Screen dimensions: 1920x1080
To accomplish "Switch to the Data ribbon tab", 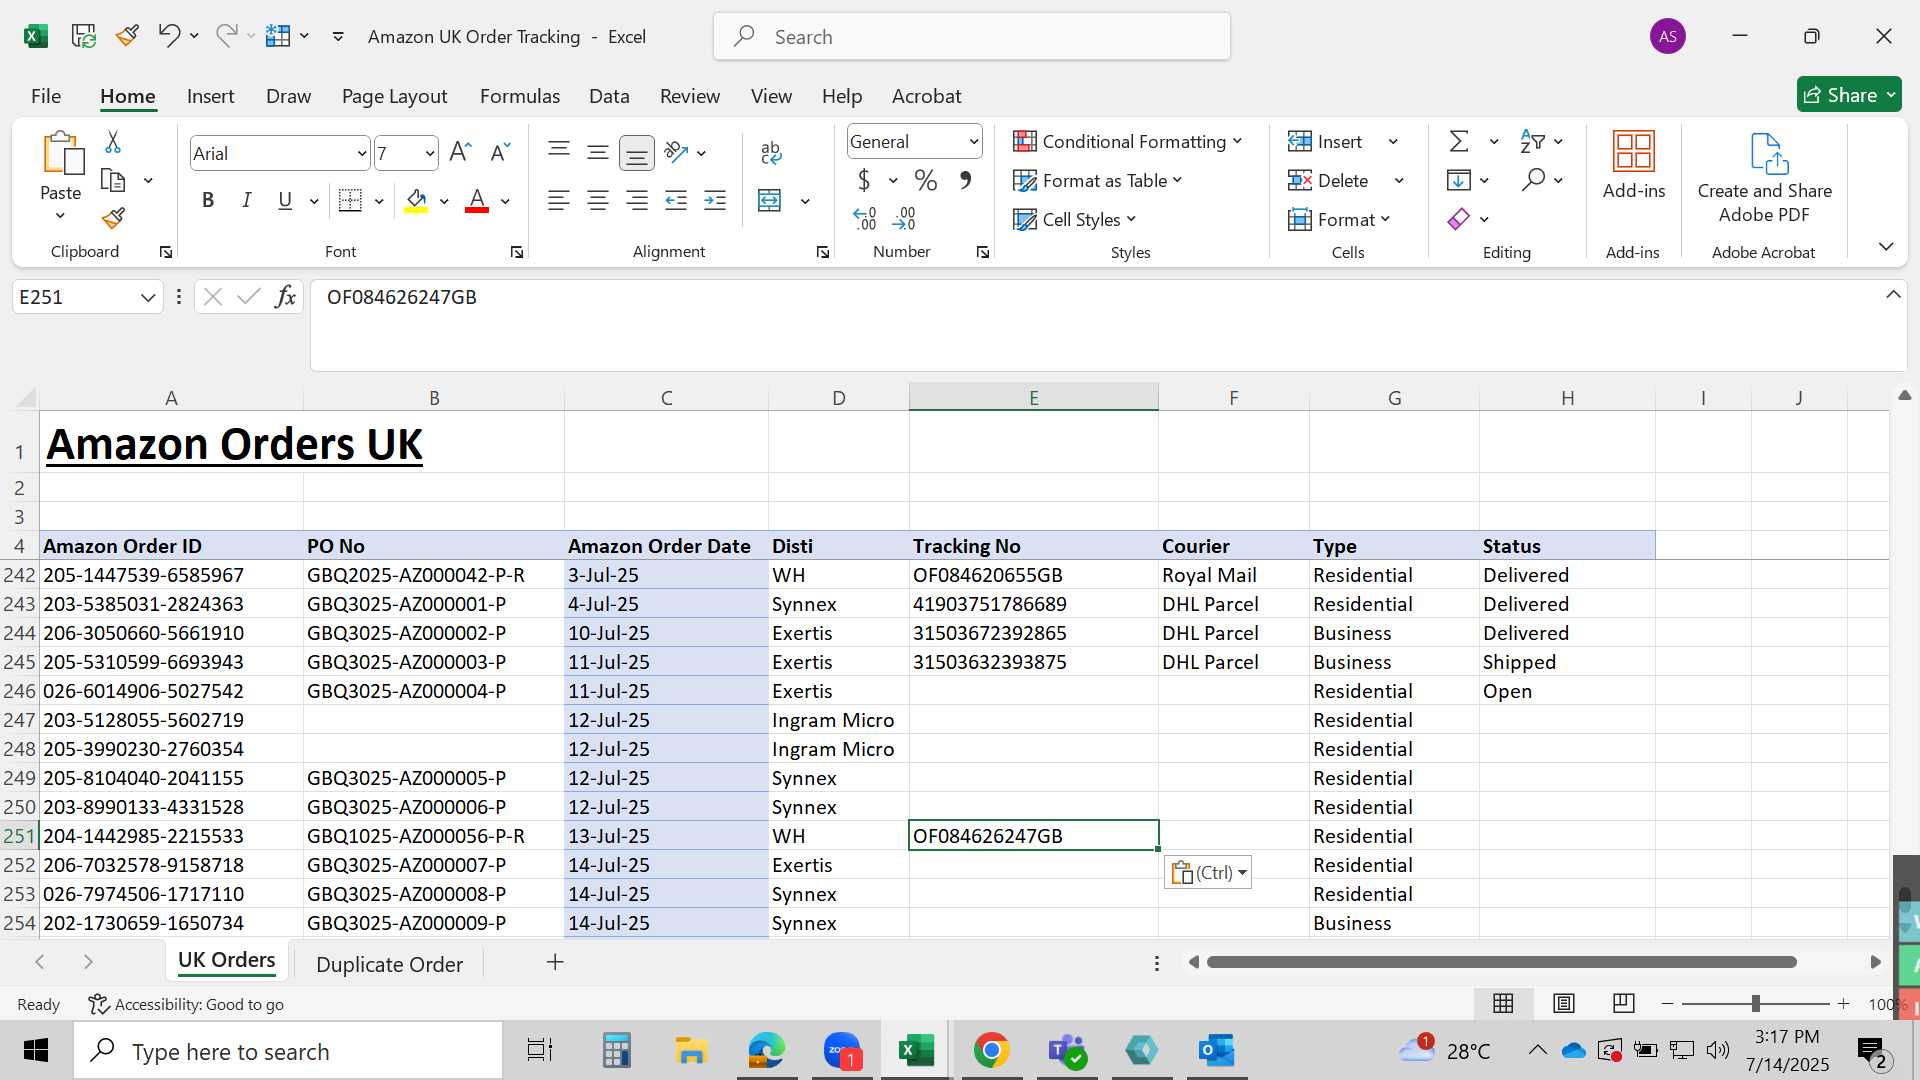I will click(x=609, y=96).
